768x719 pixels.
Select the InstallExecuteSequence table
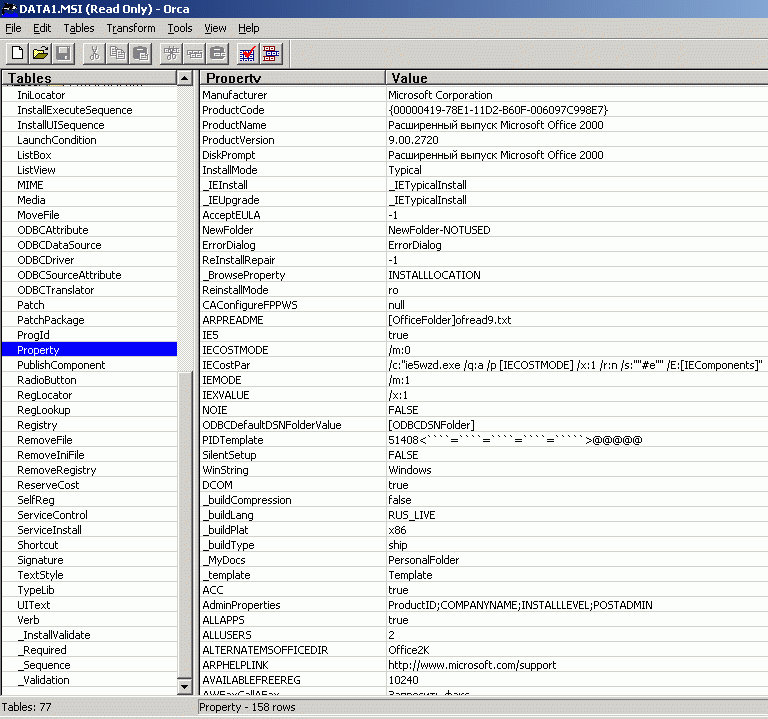coord(75,110)
